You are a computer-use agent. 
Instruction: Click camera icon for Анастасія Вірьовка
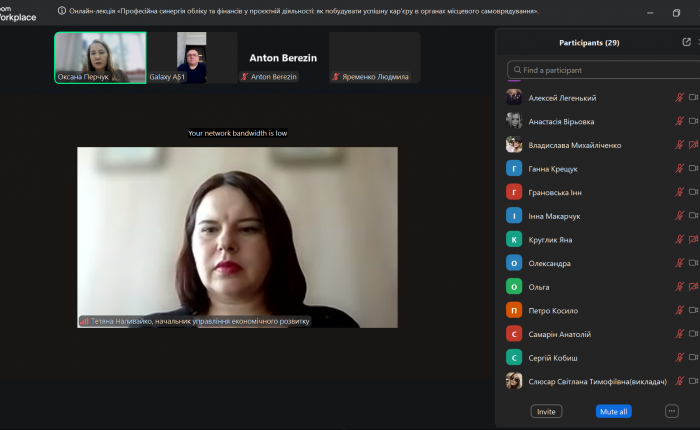click(x=694, y=121)
